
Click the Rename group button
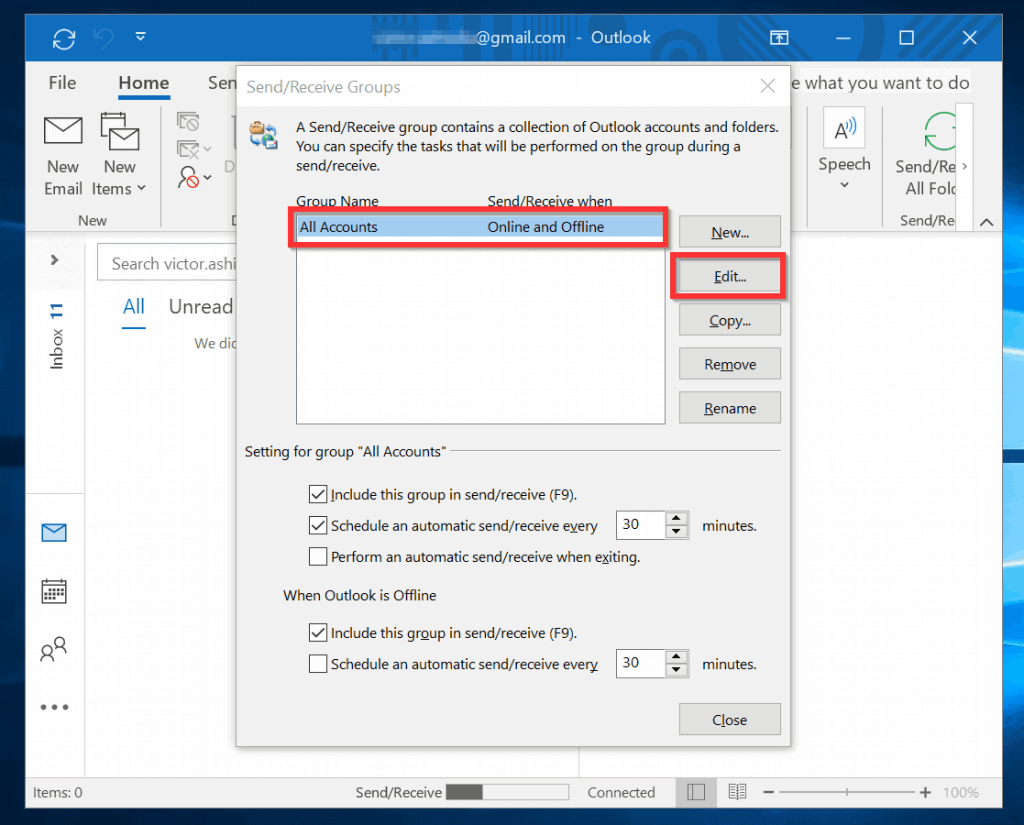tap(729, 408)
